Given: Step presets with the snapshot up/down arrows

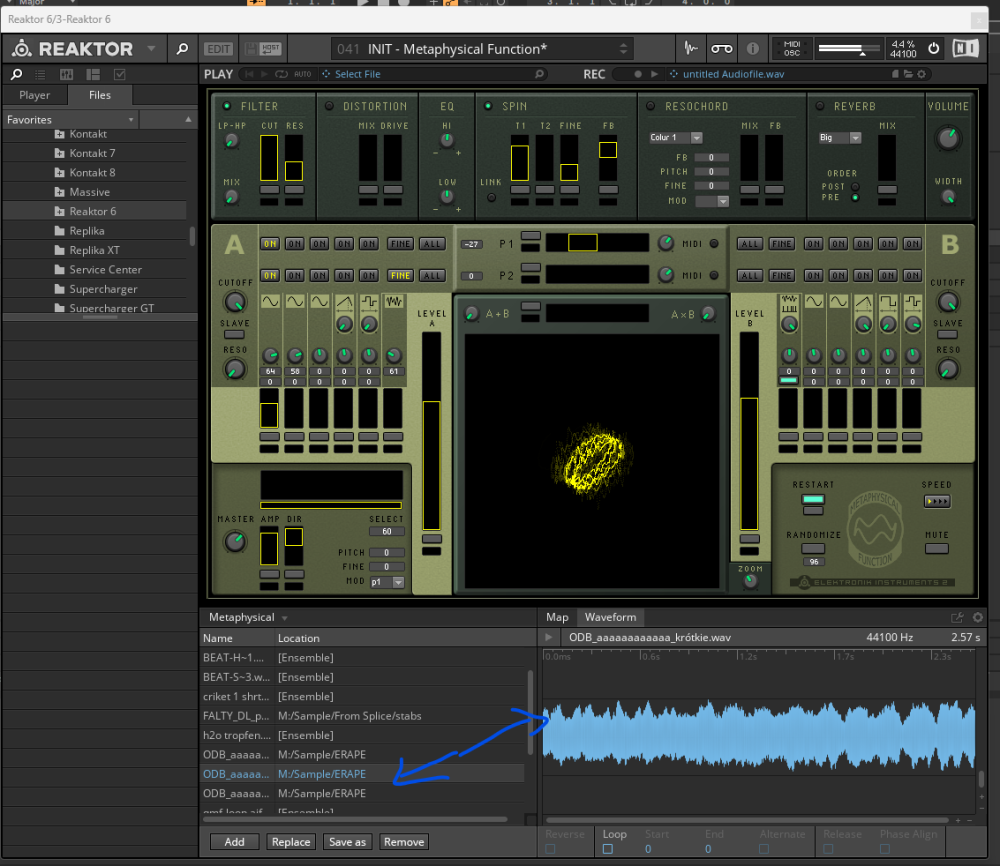Looking at the screenshot, I should pyautogui.click(x=623, y=48).
